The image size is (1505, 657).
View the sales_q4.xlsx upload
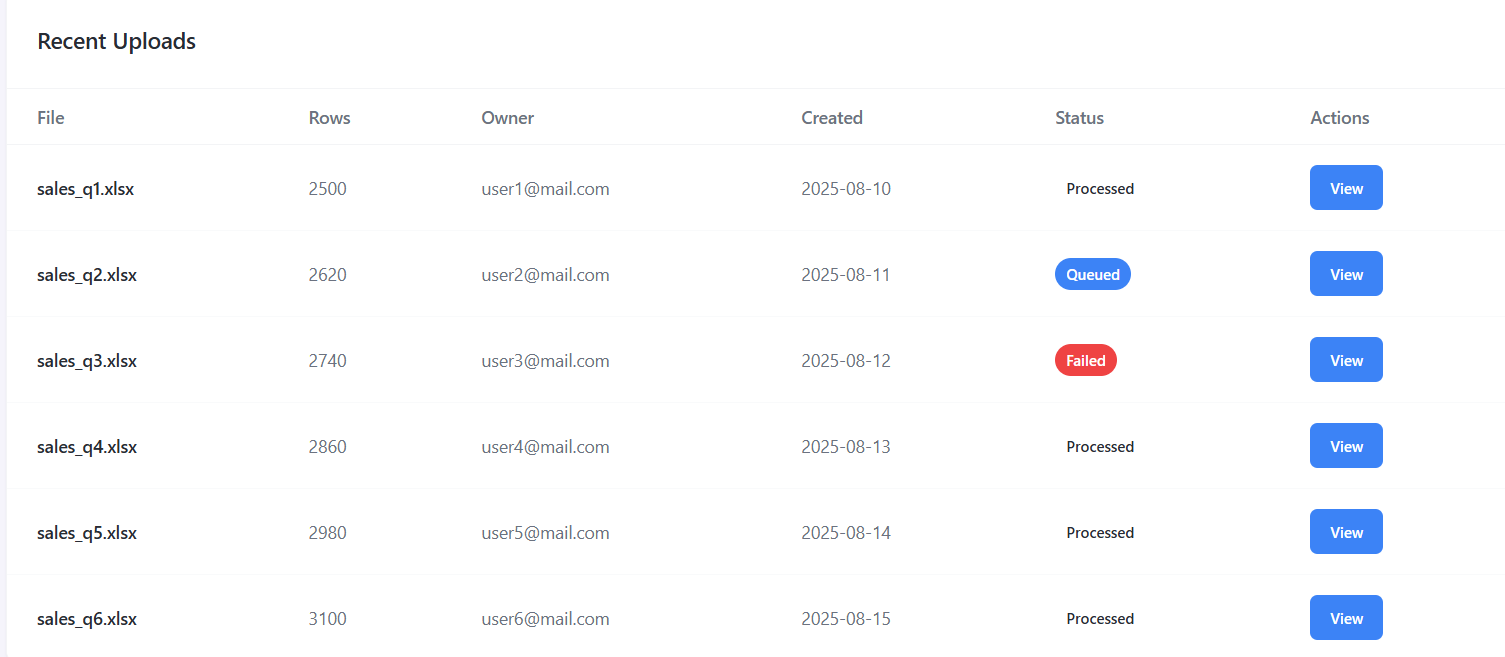tap(1346, 446)
